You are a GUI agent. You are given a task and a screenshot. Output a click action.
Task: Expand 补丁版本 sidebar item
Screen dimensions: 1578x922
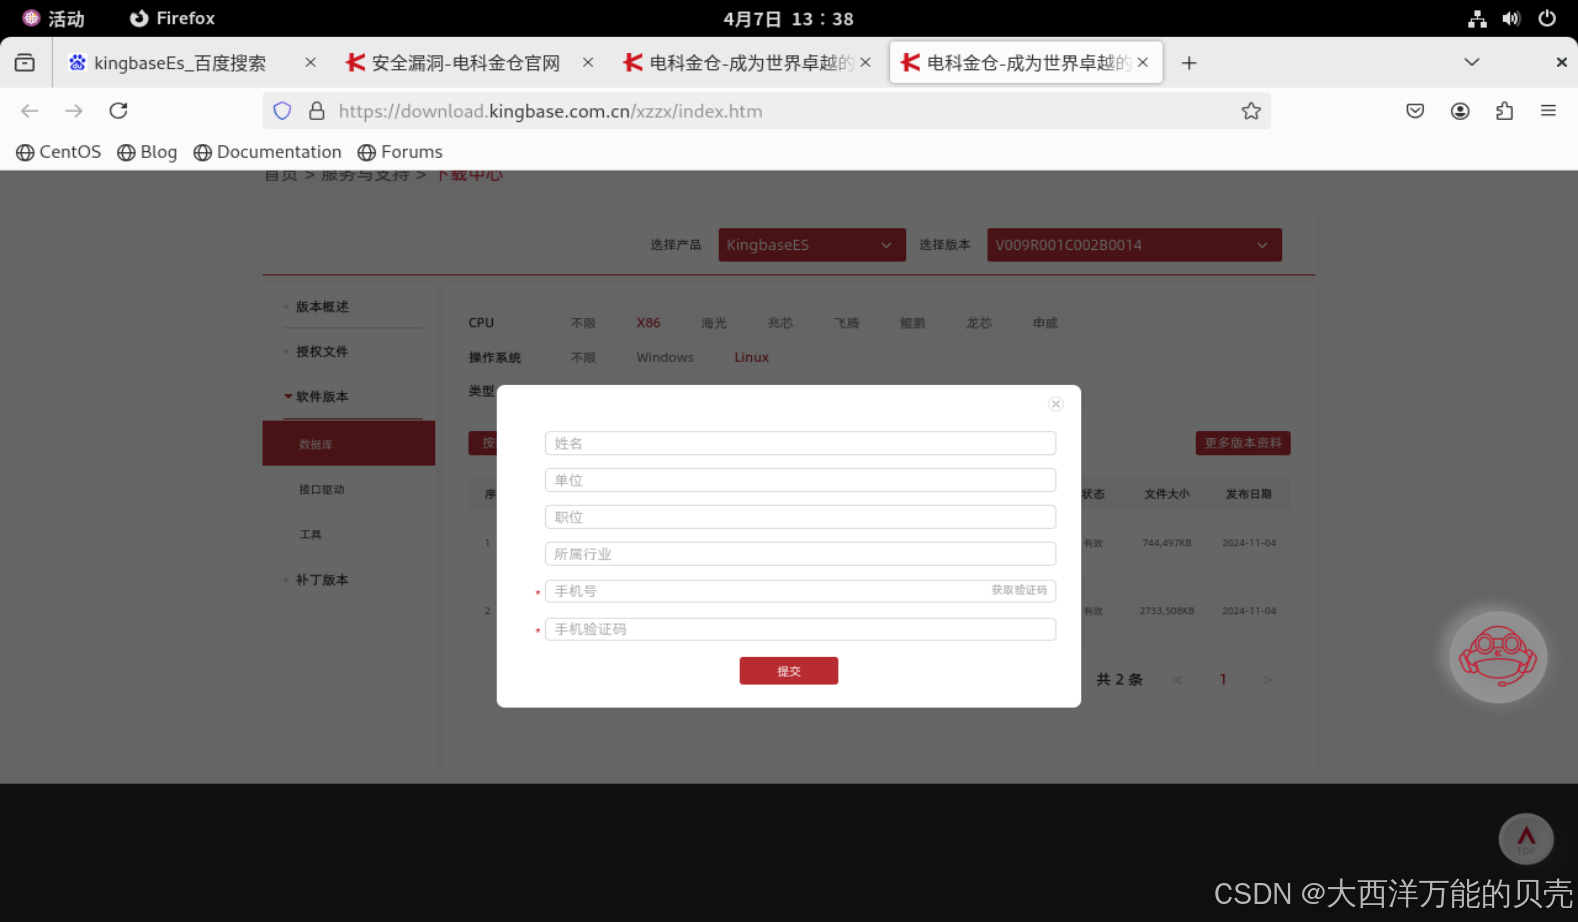(x=322, y=580)
